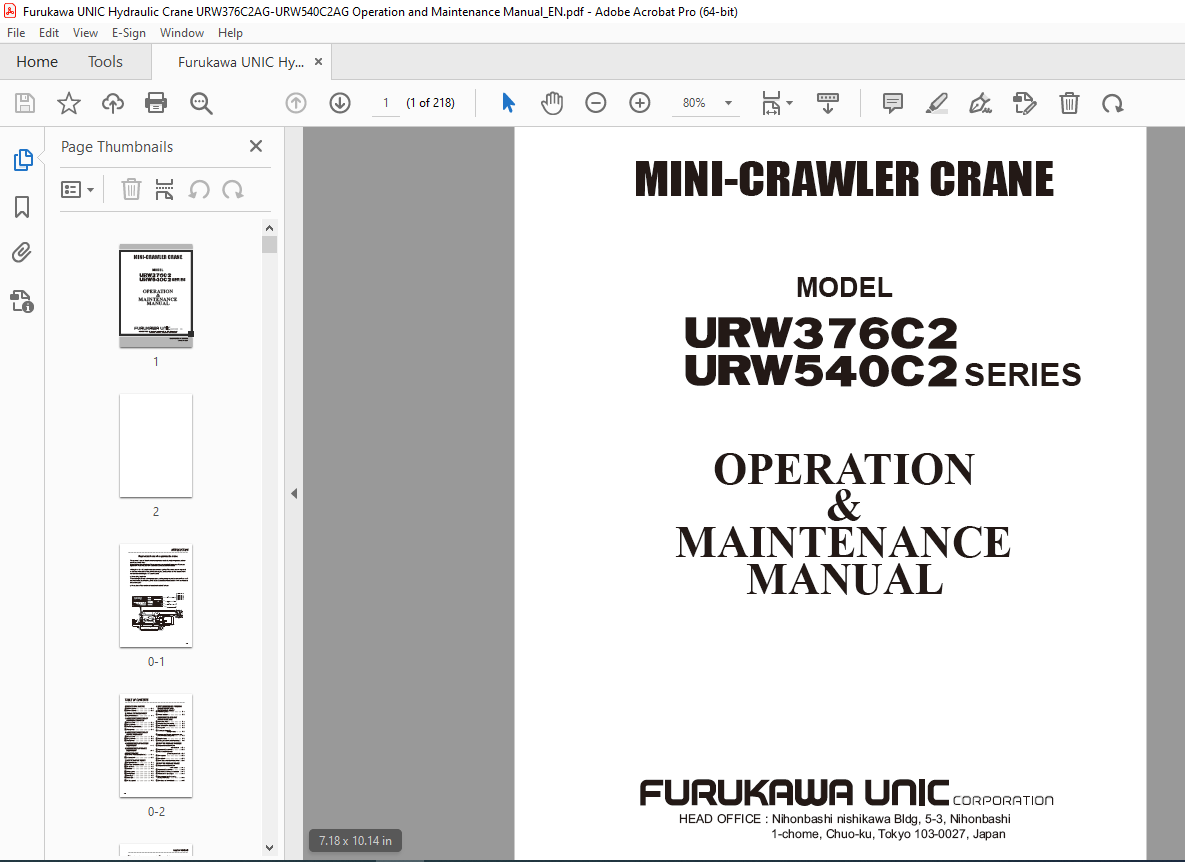This screenshot has width=1185, height=862.
Task: Open print pages tool in thumbnails panel
Action: tap(164, 189)
